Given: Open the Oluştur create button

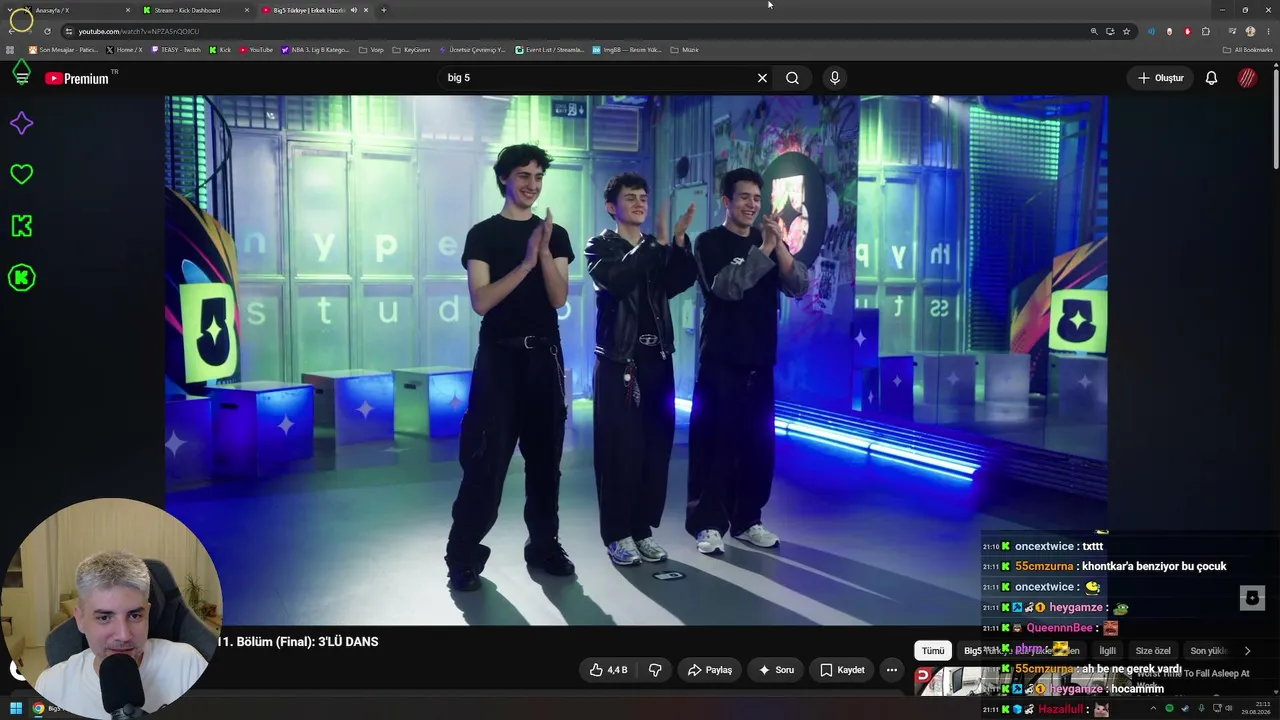Looking at the screenshot, I should pyautogui.click(x=1160, y=78).
